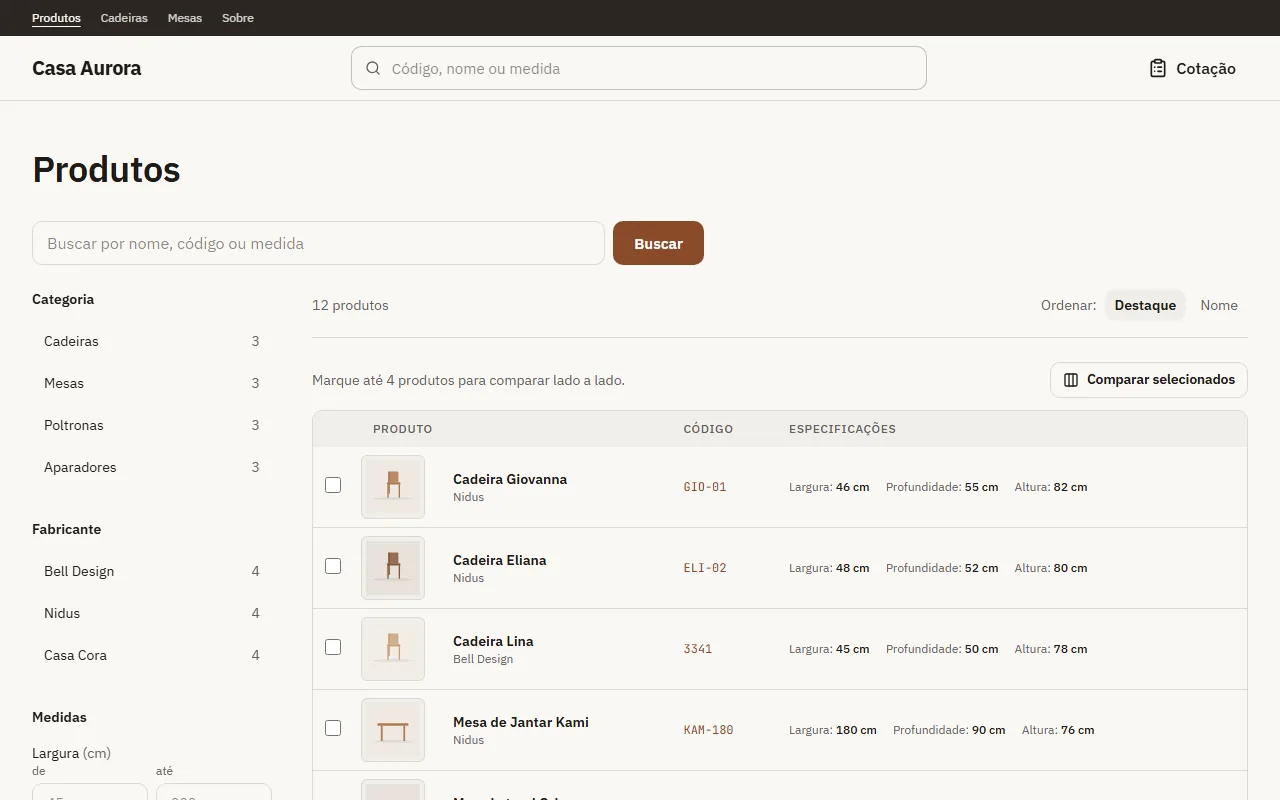Click product code ELI-02
The image size is (1280, 800).
(x=705, y=568)
